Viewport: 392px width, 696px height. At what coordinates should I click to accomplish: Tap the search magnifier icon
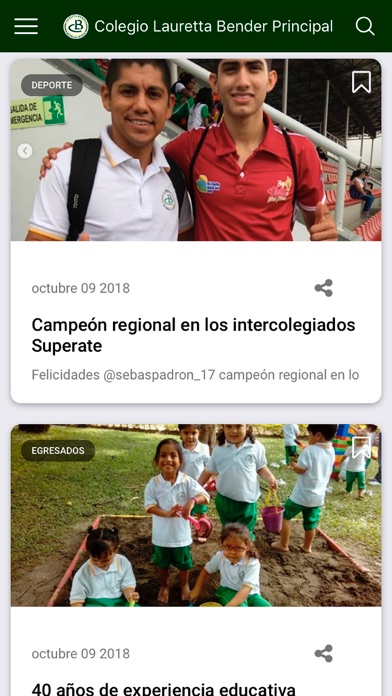click(364, 26)
